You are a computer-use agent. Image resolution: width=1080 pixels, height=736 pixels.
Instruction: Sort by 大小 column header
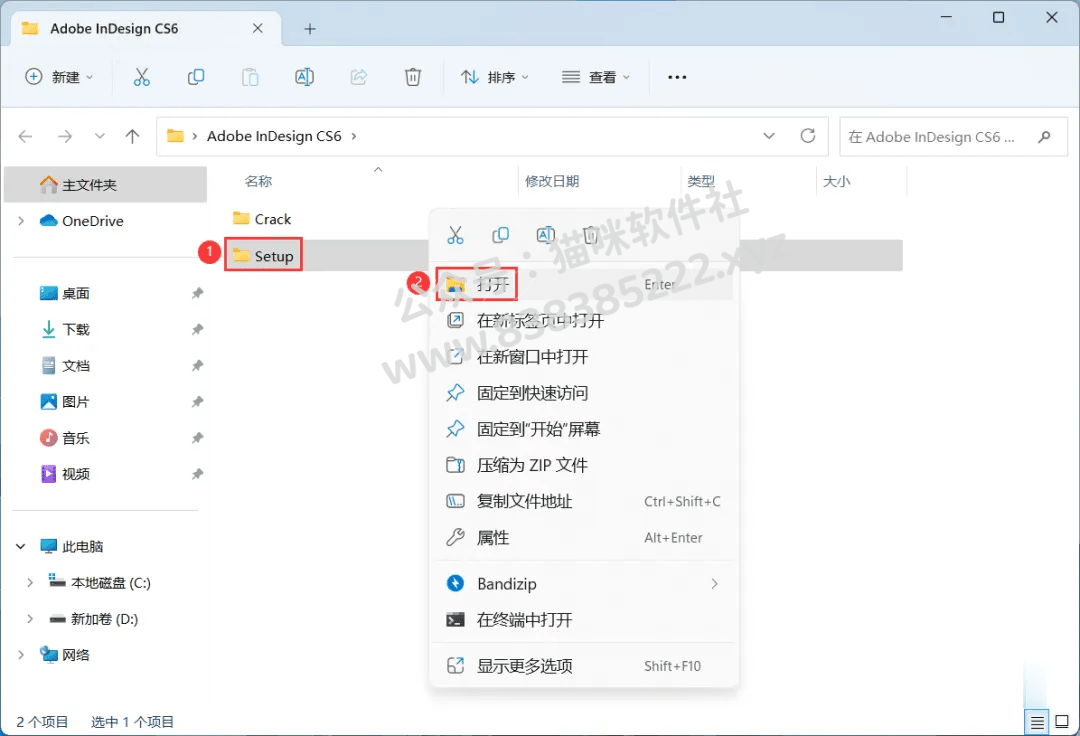(836, 181)
